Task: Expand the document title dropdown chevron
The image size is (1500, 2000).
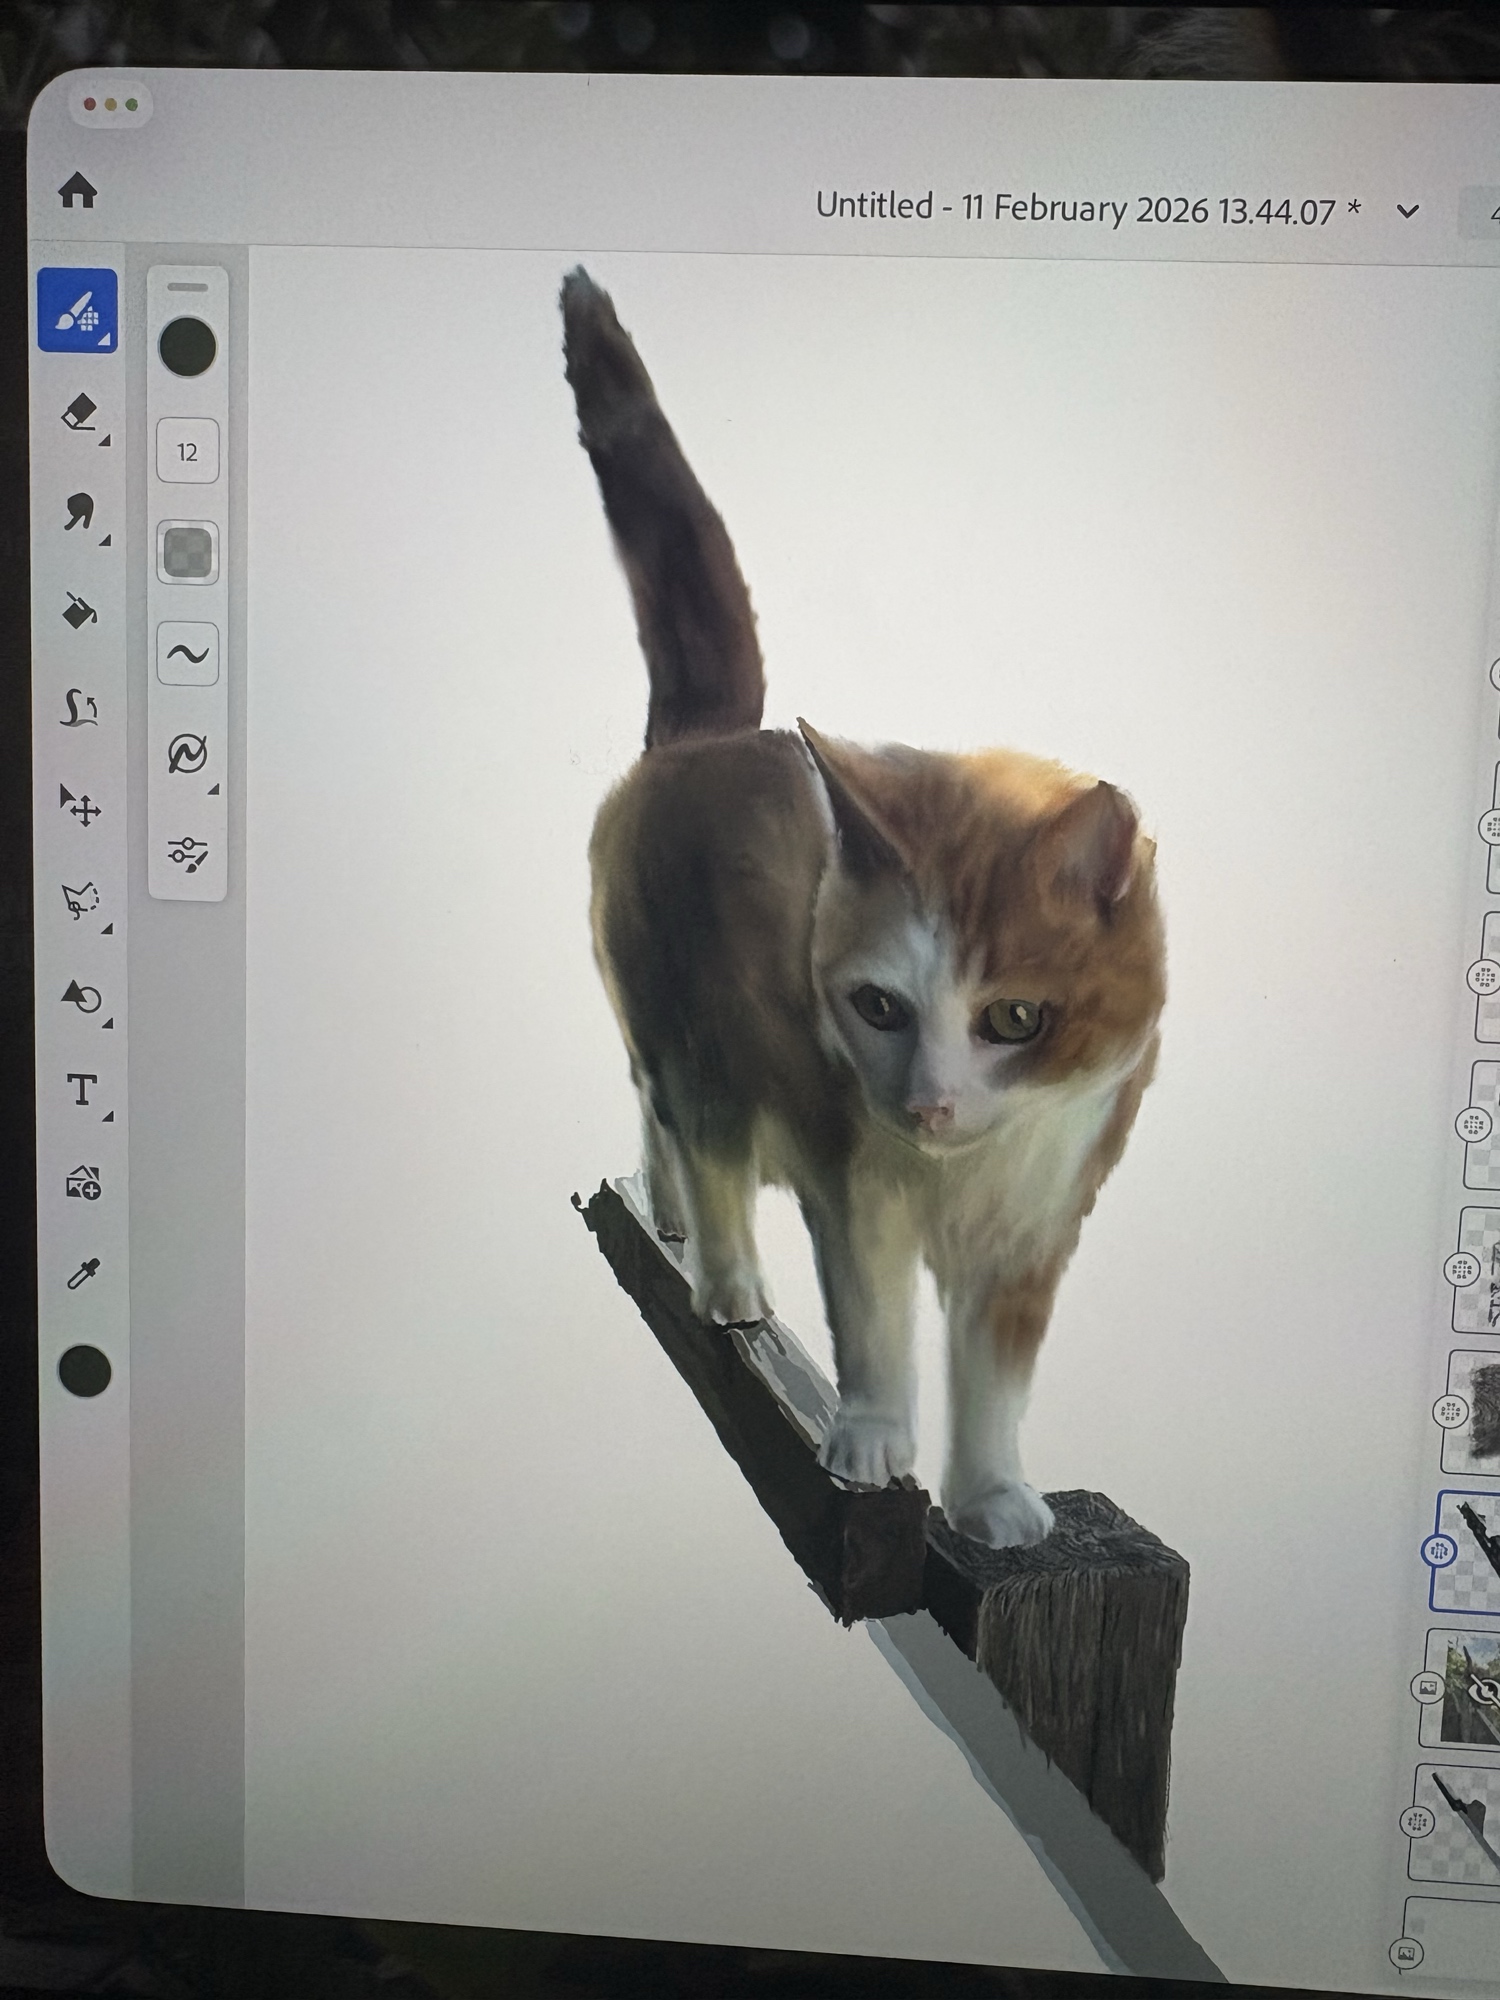Action: (x=1407, y=211)
